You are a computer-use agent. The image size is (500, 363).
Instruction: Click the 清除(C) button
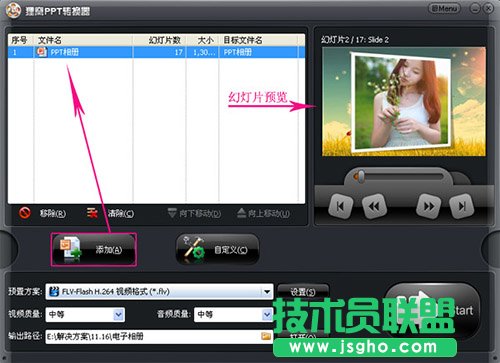click(121, 213)
